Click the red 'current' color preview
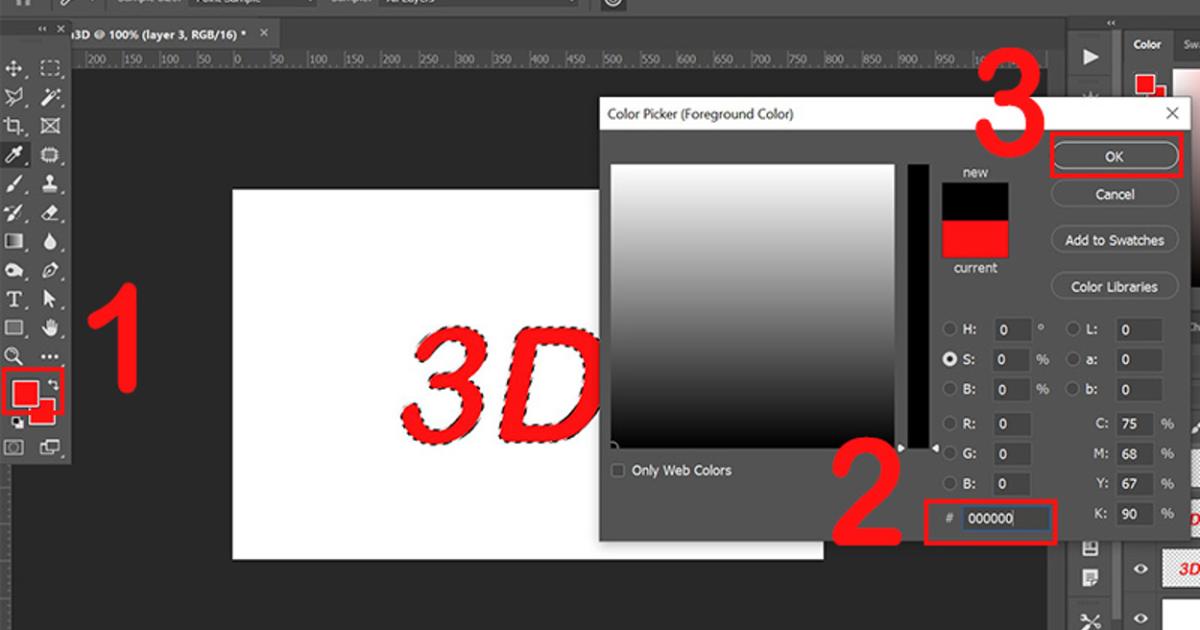1200x630 pixels. pos(975,240)
